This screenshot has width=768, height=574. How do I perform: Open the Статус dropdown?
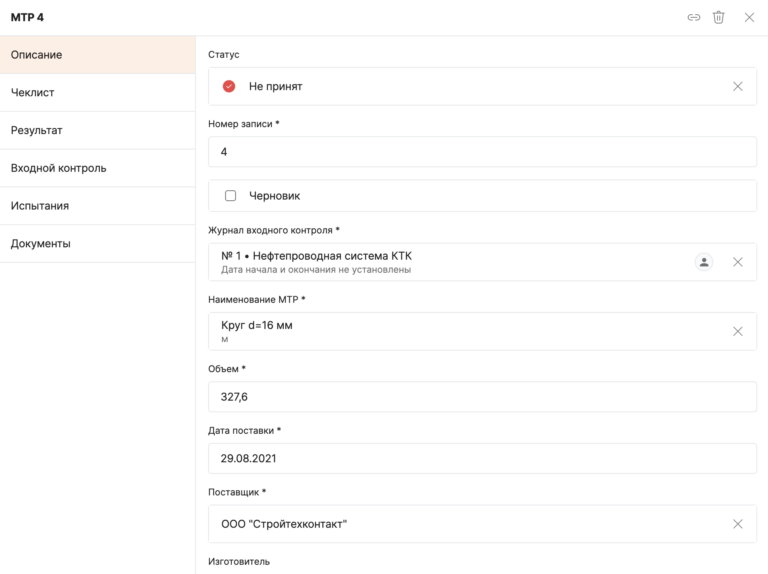(470, 86)
